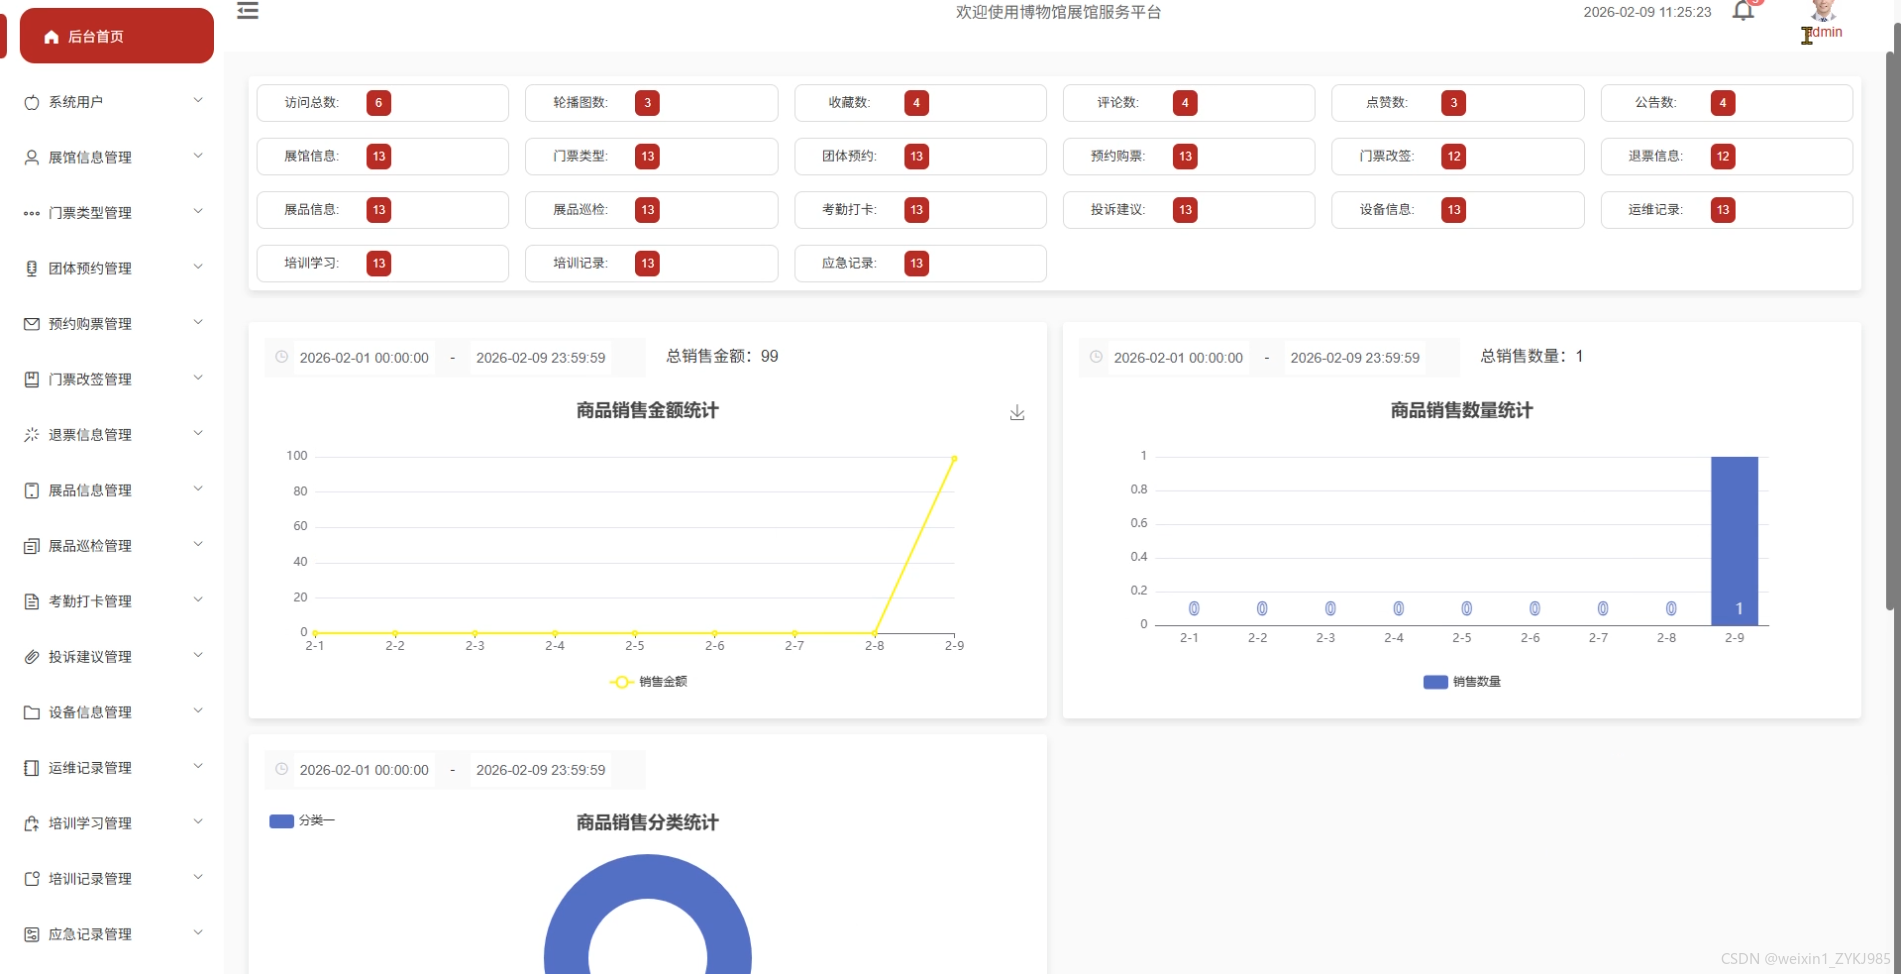1901x974 pixels.
Task: Click the clock icon in 销售金额 date range
Action: point(282,357)
